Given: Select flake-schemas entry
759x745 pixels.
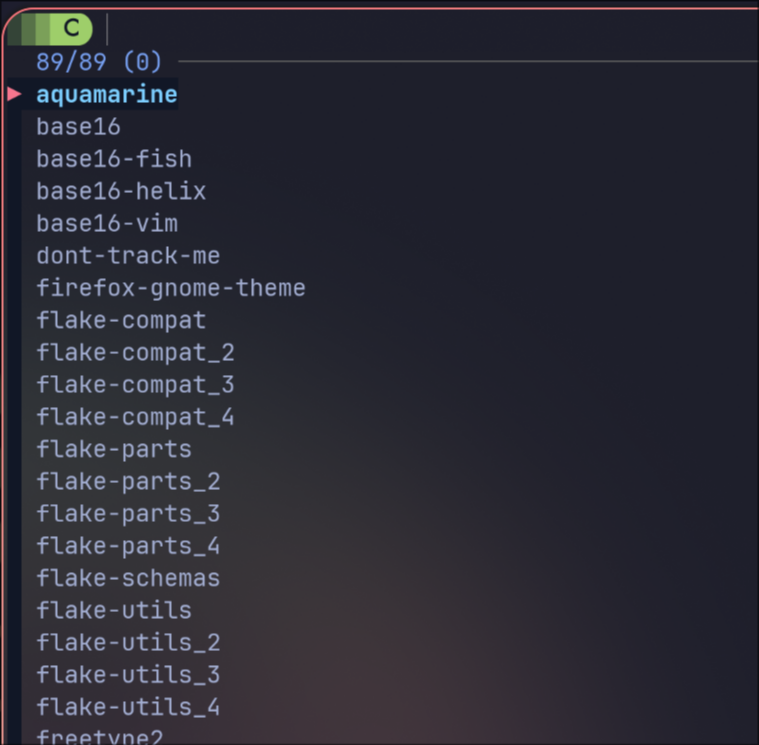Looking at the screenshot, I should tap(128, 578).
